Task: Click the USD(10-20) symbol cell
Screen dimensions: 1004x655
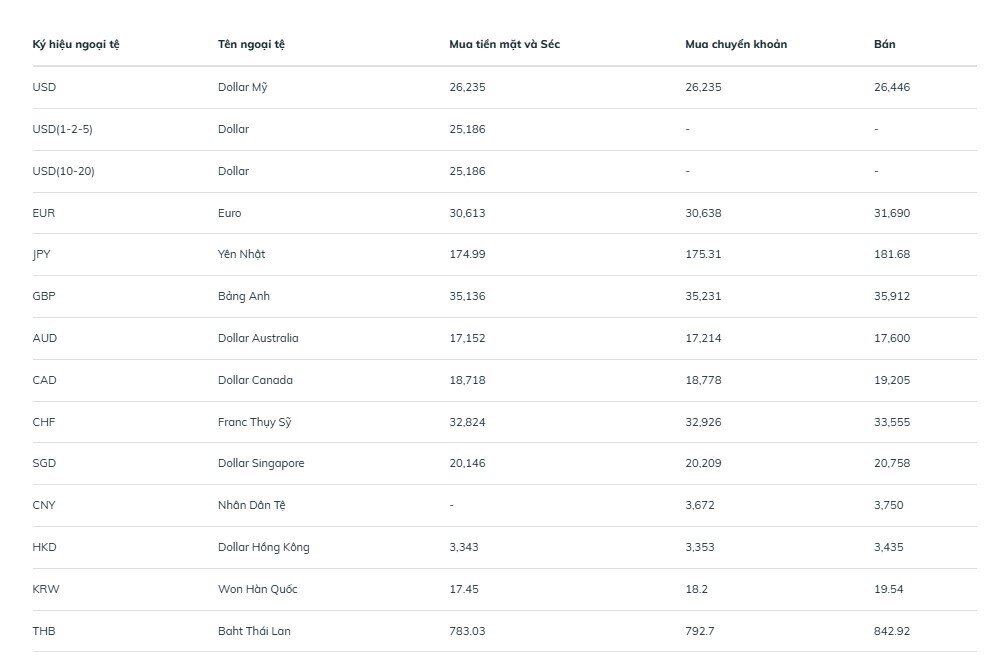Action: click(63, 172)
